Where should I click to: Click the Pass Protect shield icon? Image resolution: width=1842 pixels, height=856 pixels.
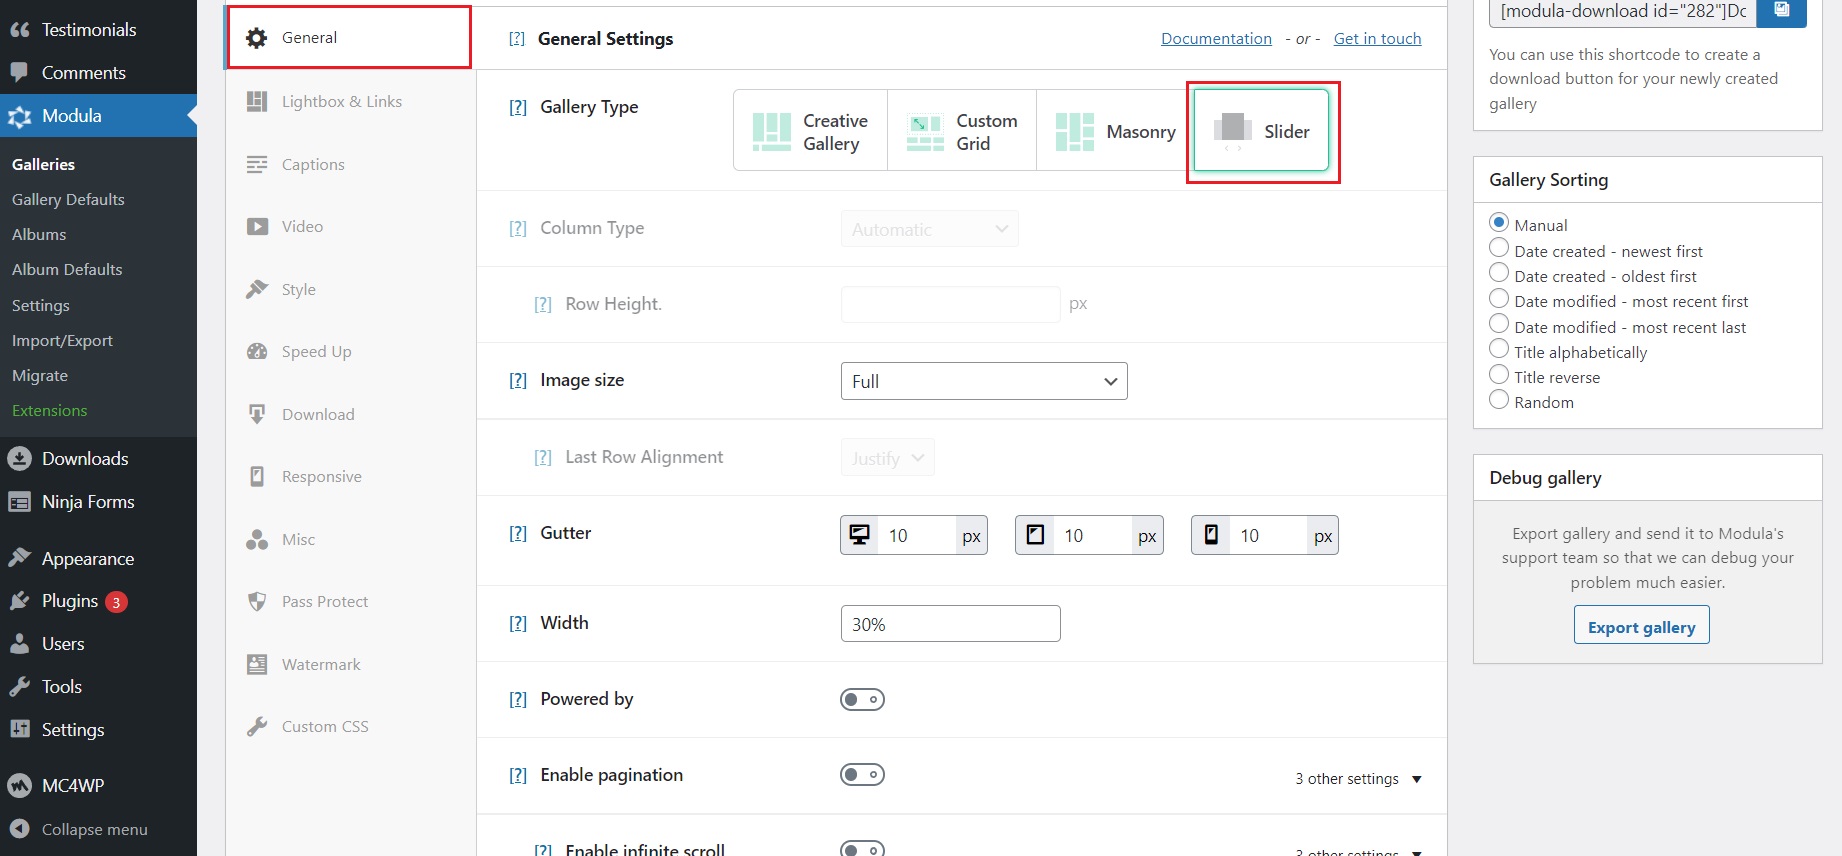(257, 602)
